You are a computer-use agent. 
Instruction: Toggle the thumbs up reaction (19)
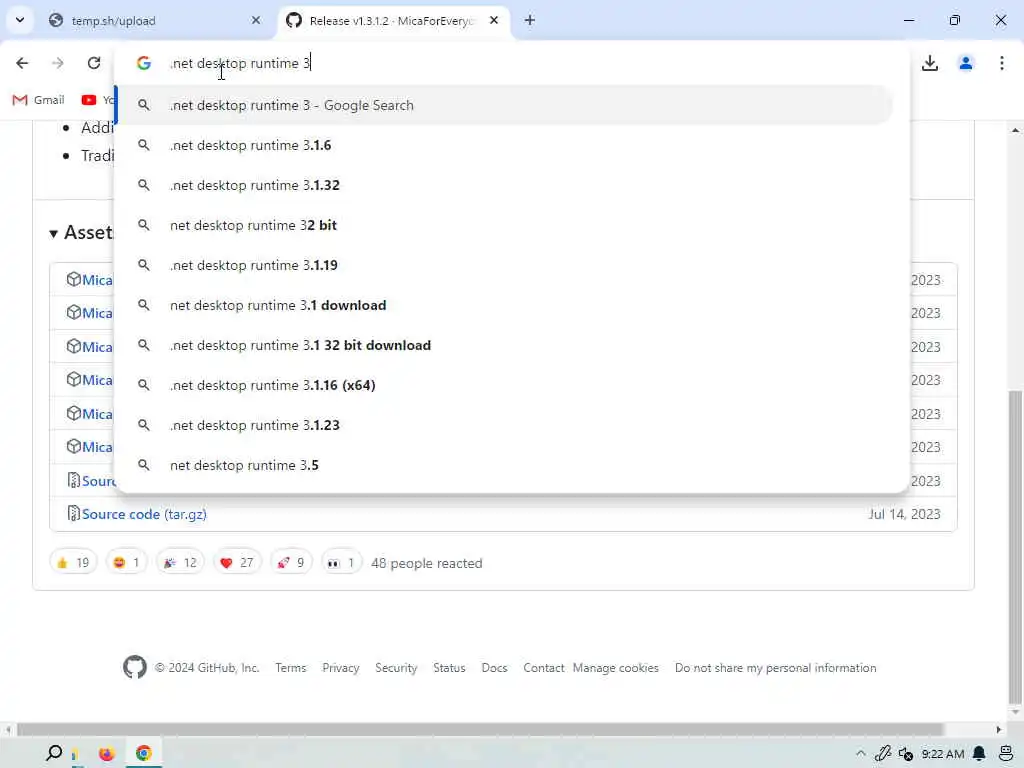pos(73,562)
